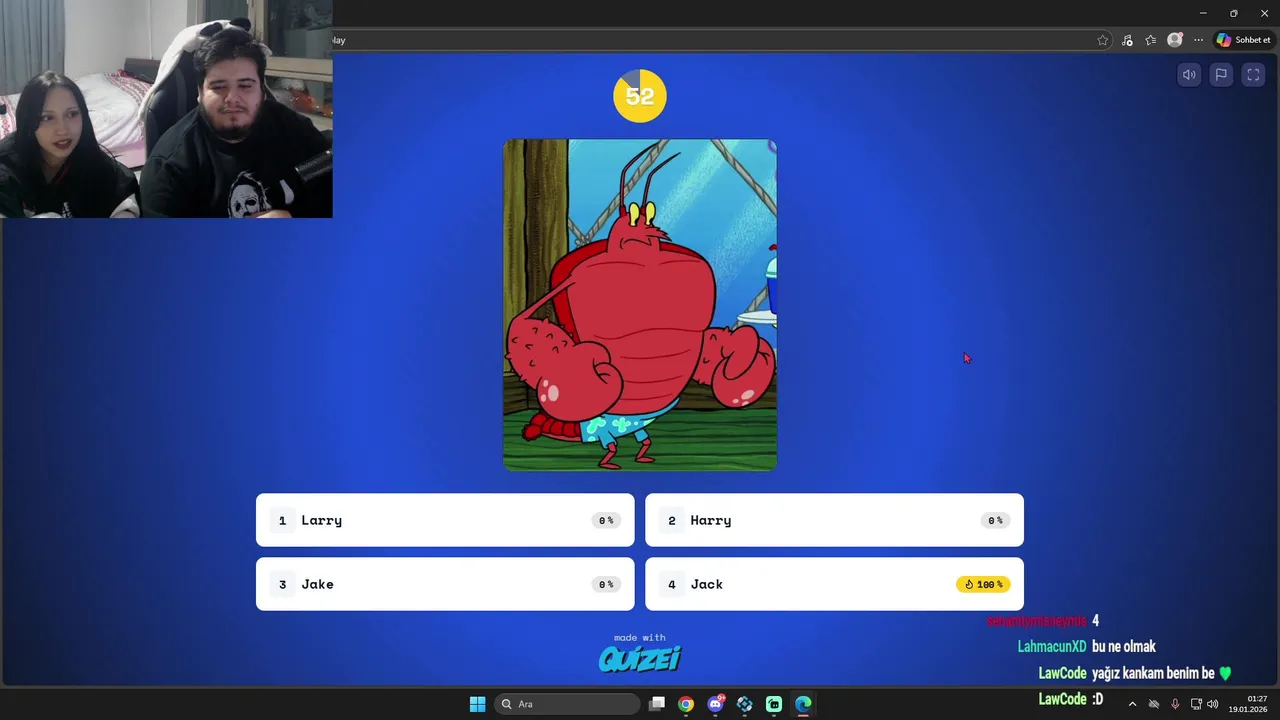
Task: Choose answer 4 Jack
Action: (834, 584)
